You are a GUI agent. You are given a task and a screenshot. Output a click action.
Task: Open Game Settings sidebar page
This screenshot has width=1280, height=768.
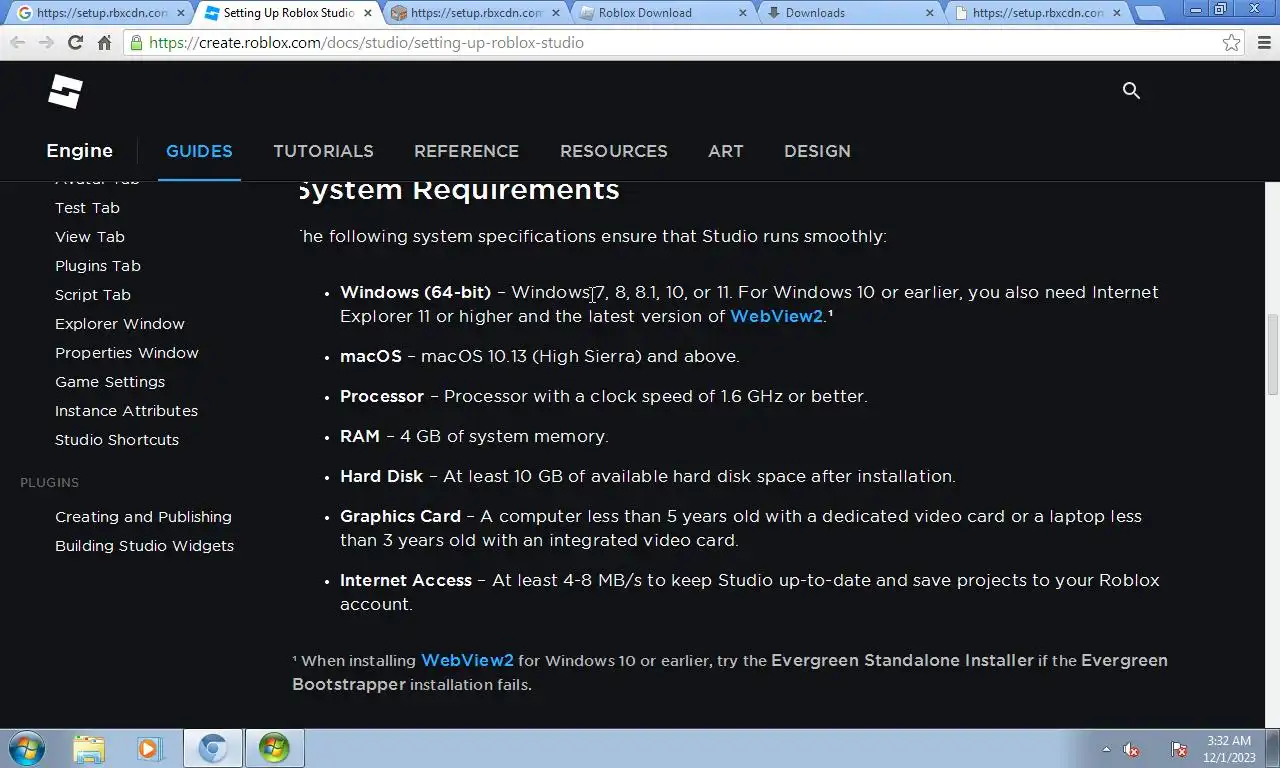pyautogui.click(x=110, y=382)
